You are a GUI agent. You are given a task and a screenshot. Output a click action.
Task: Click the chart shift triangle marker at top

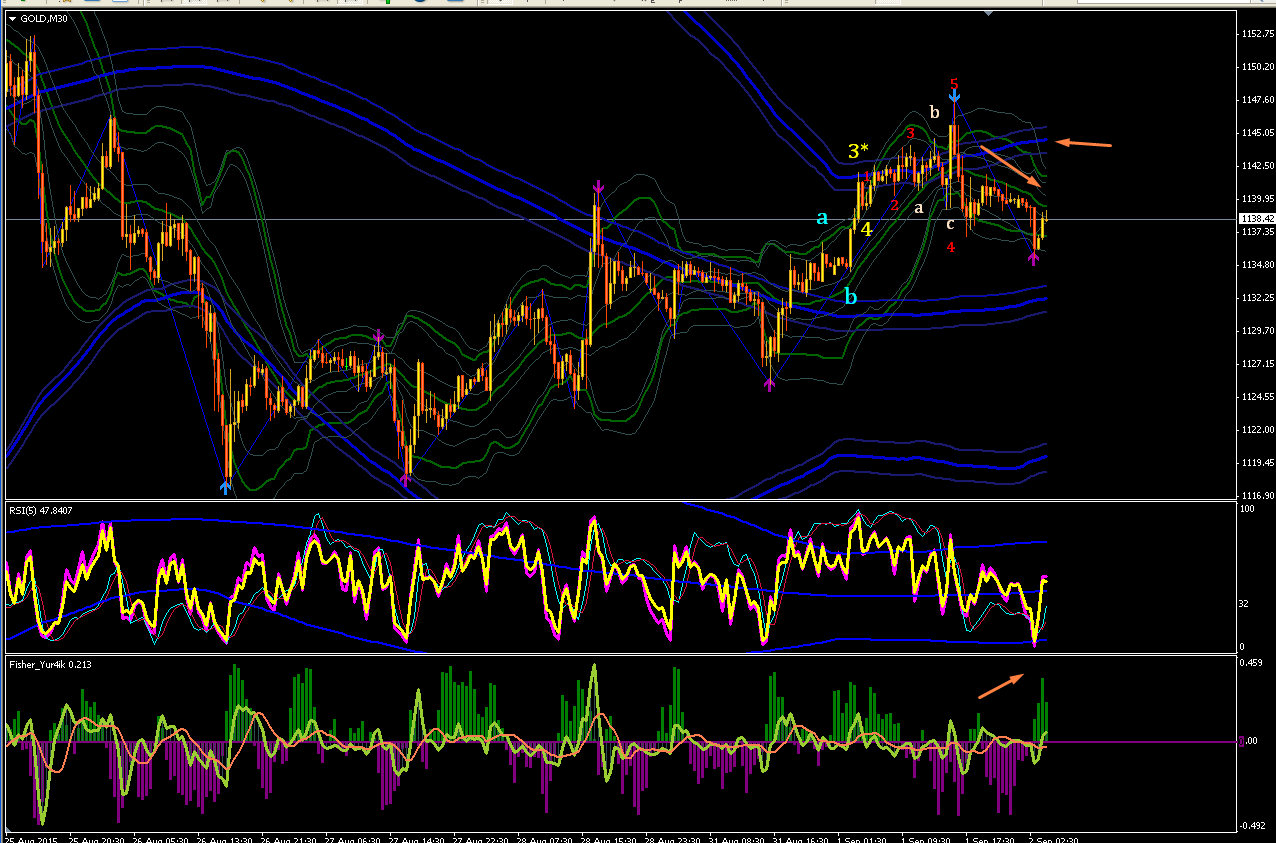[x=989, y=13]
